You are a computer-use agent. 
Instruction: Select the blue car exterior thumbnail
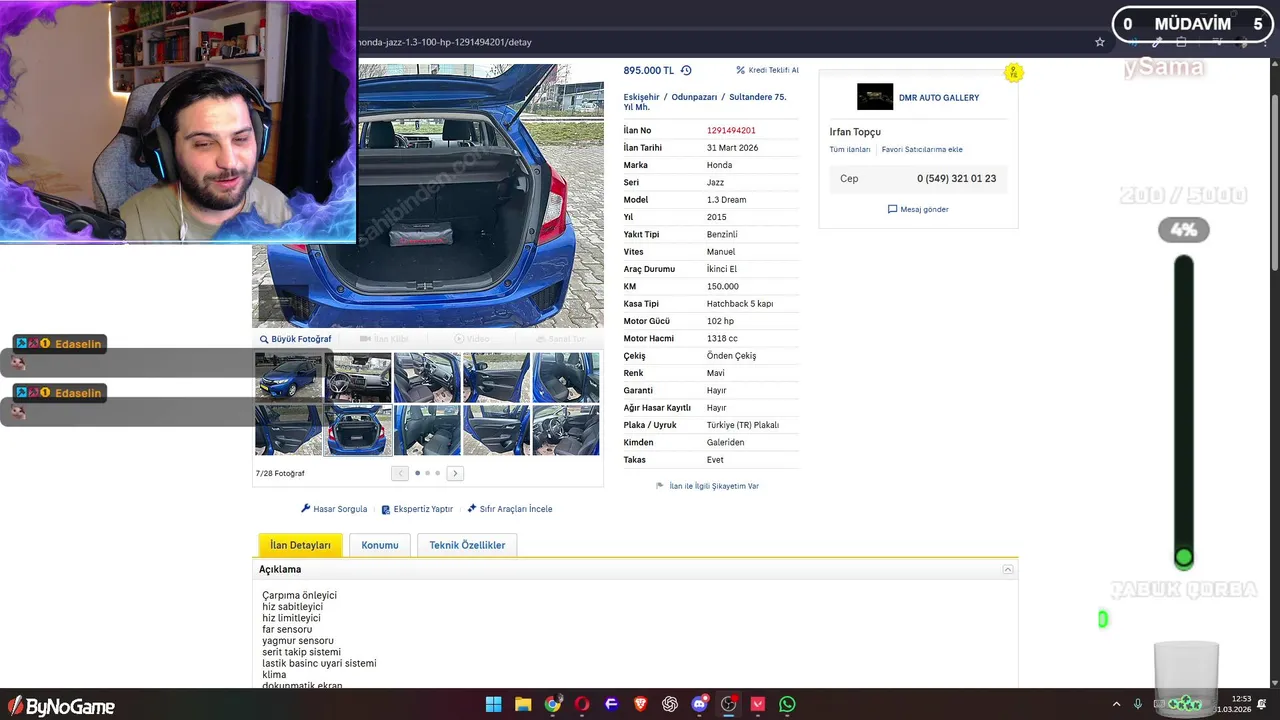click(x=288, y=377)
